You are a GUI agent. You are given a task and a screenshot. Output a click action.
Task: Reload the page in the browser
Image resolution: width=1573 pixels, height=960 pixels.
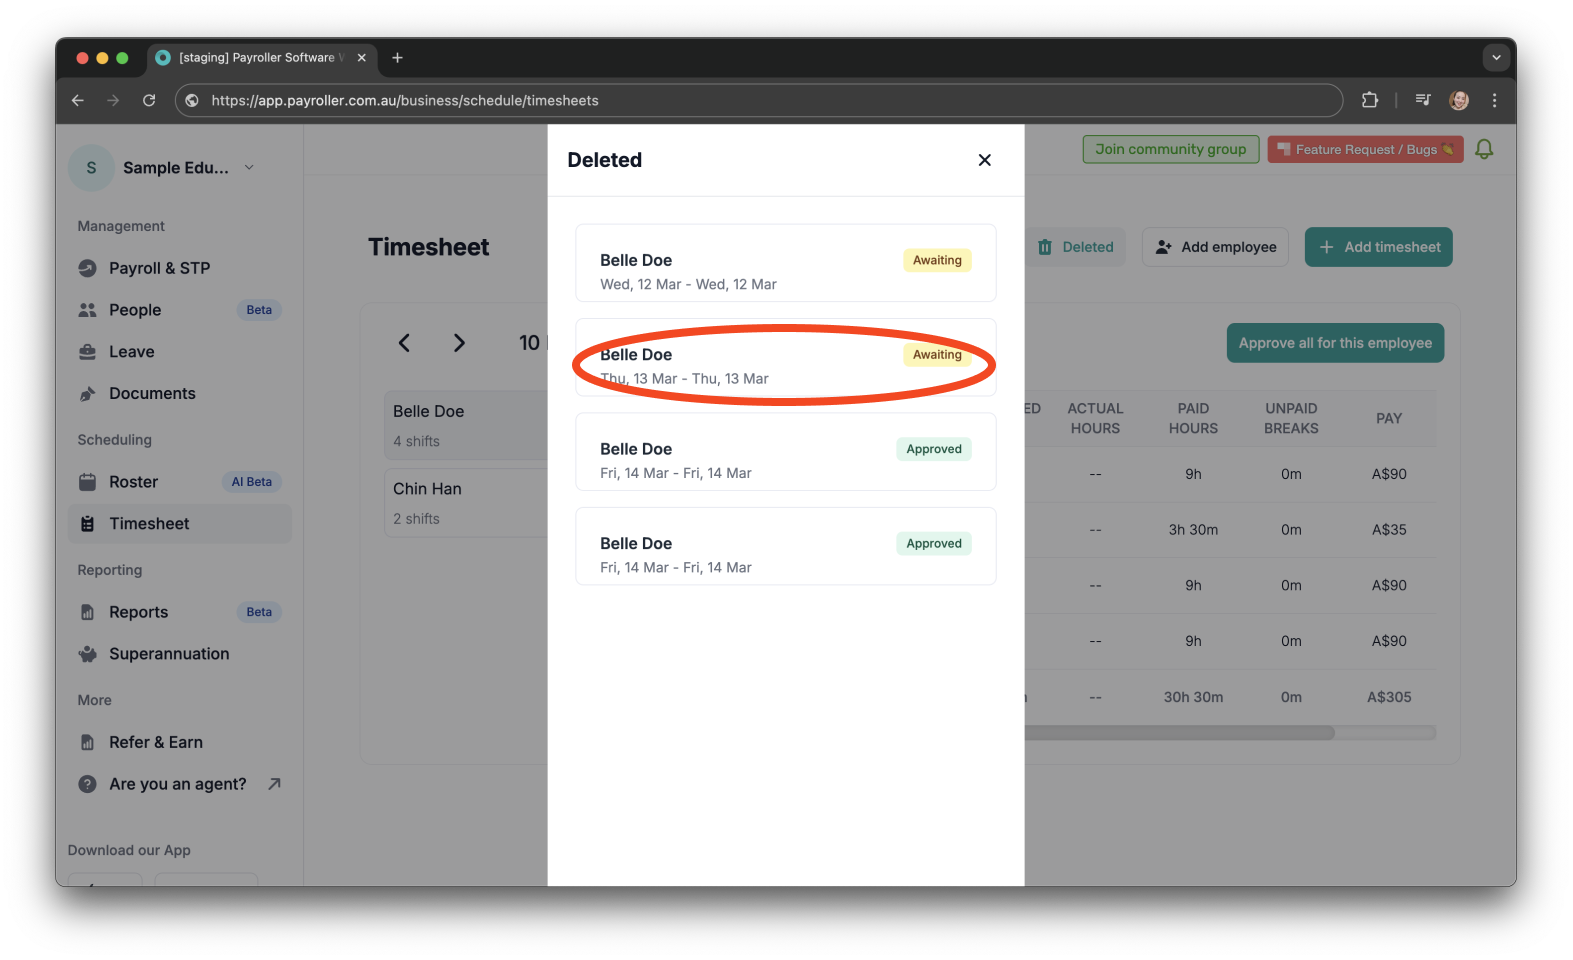149,100
